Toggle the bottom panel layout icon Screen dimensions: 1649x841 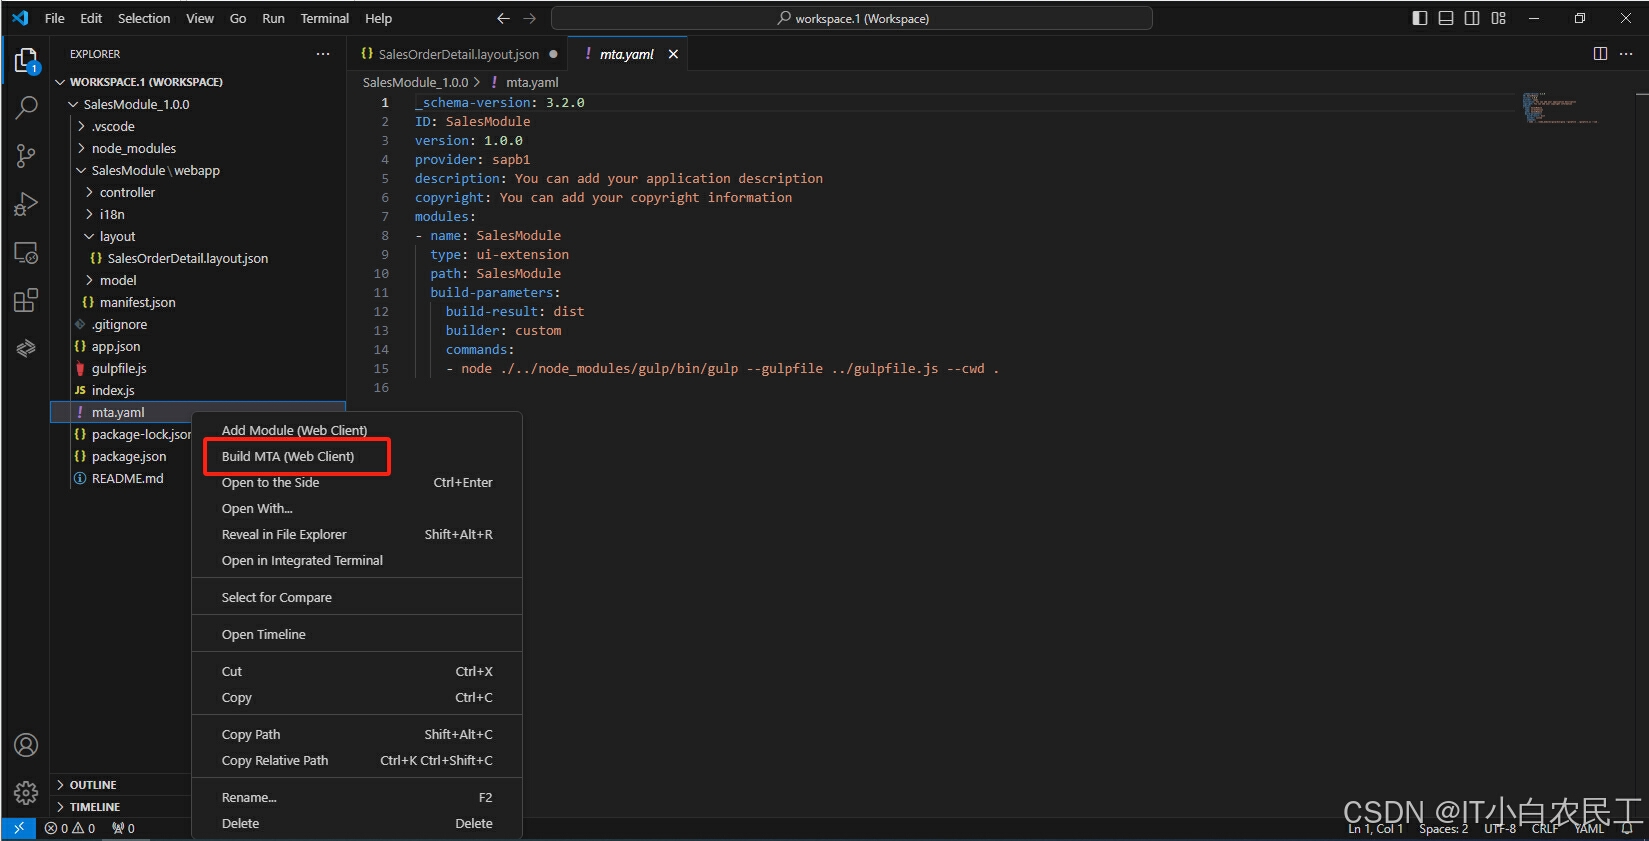pos(1446,18)
